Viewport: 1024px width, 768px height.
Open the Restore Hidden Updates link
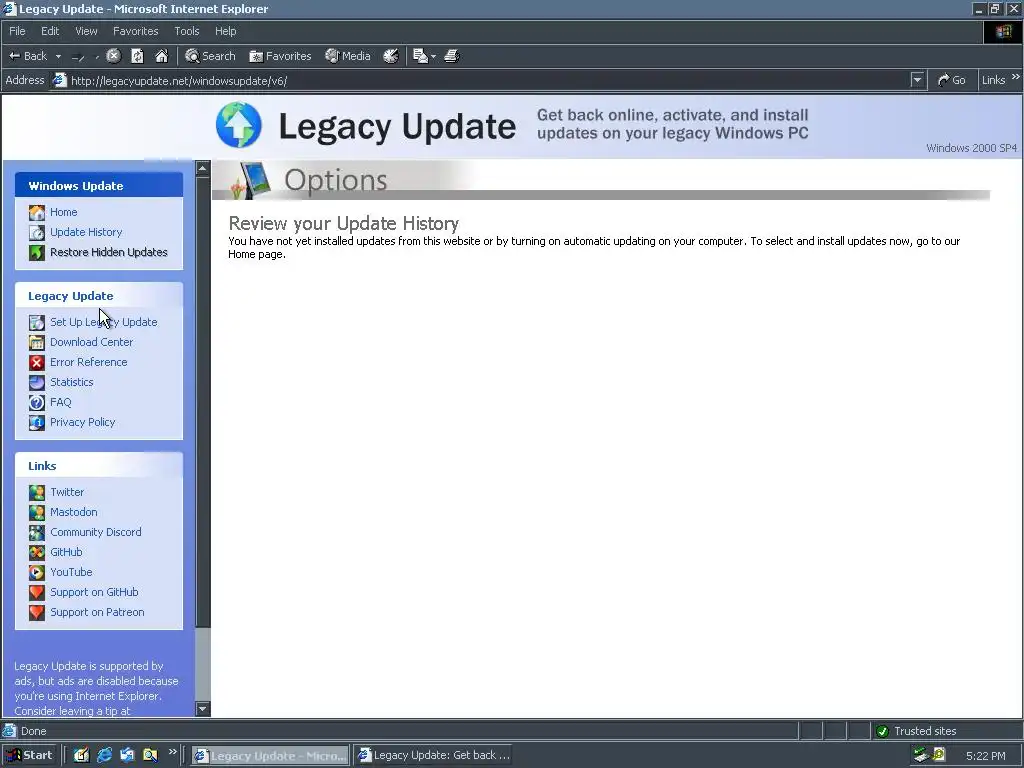[x=109, y=252]
